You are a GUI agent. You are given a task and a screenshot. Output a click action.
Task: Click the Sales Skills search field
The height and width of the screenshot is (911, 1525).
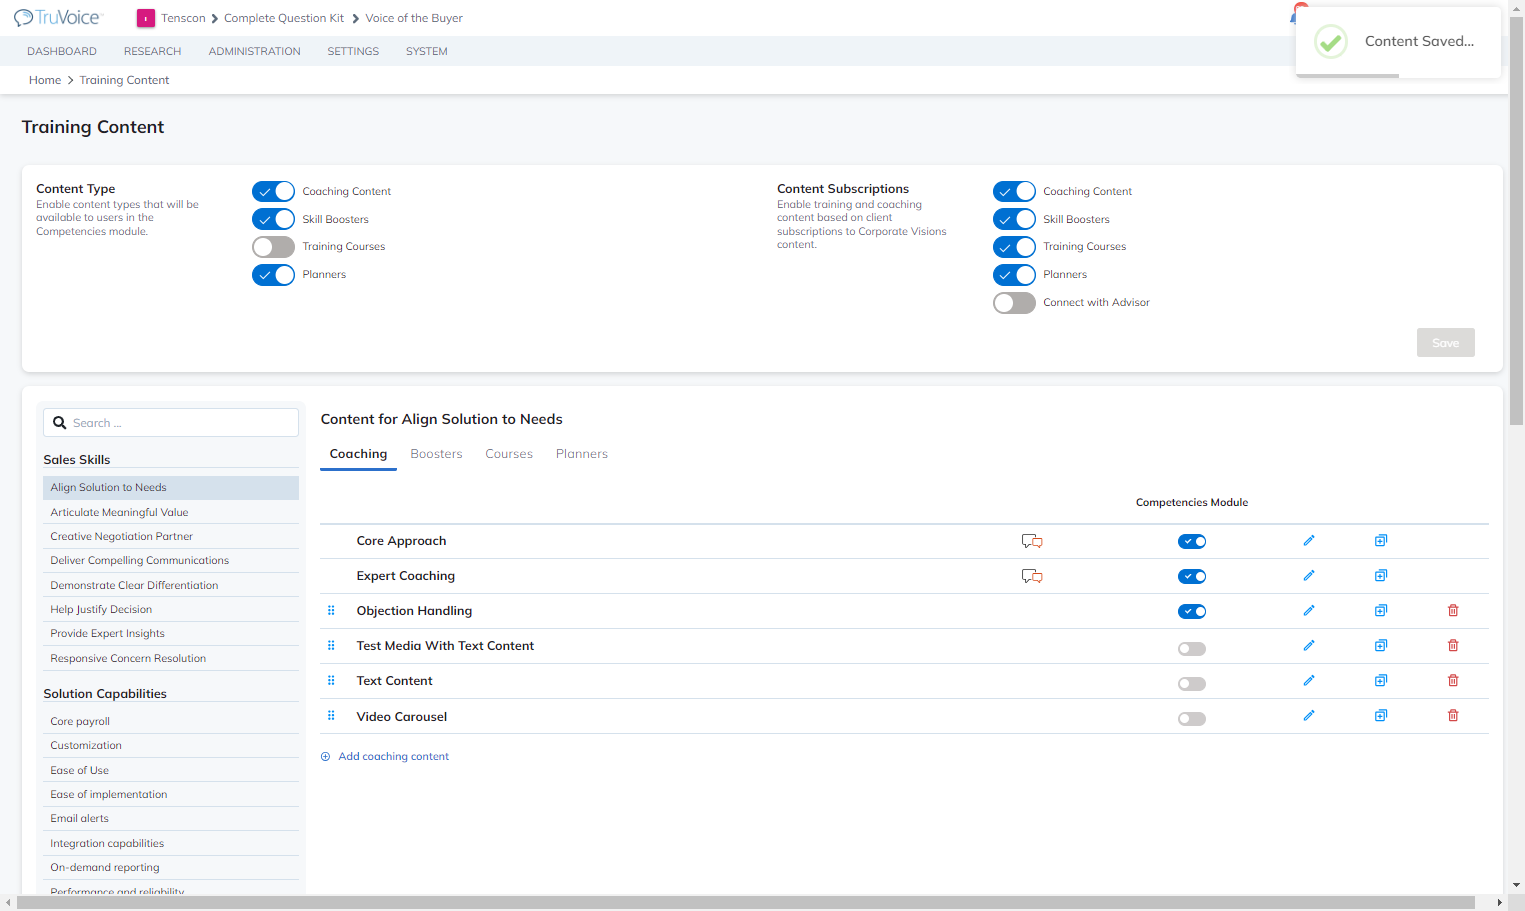click(x=171, y=423)
